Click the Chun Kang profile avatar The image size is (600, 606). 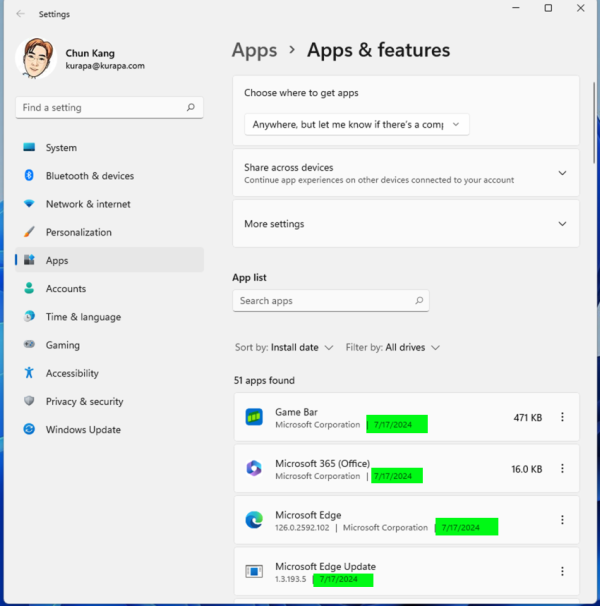pyautogui.click(x=36, y=58)
